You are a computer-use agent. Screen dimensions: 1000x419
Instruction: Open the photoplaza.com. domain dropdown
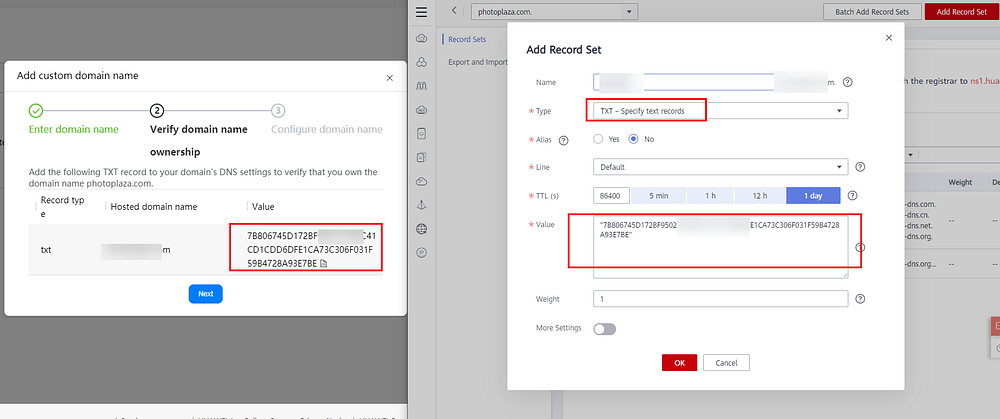(554, 11)
